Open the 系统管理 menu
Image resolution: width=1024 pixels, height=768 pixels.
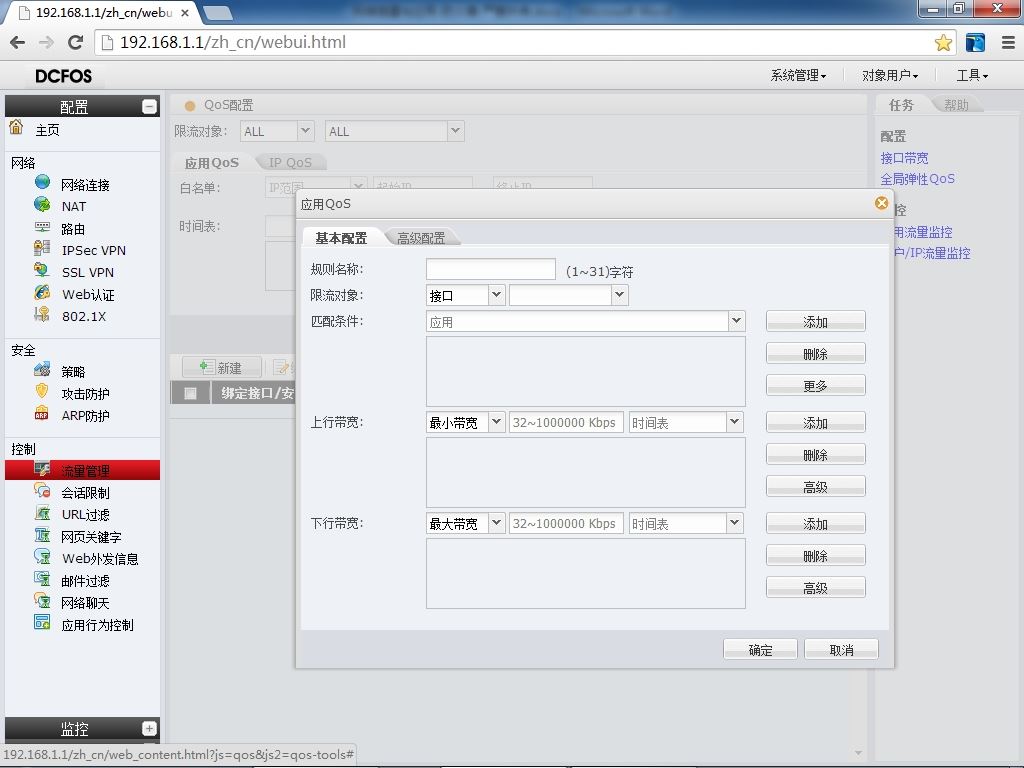798,76
